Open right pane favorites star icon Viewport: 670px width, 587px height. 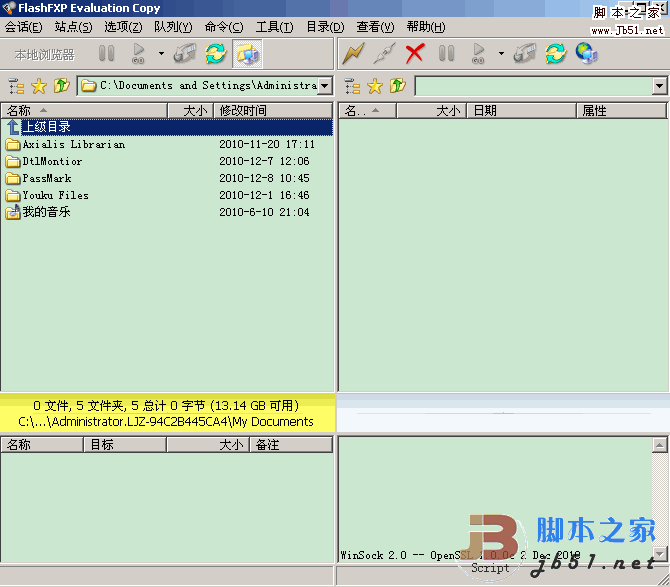375,86
